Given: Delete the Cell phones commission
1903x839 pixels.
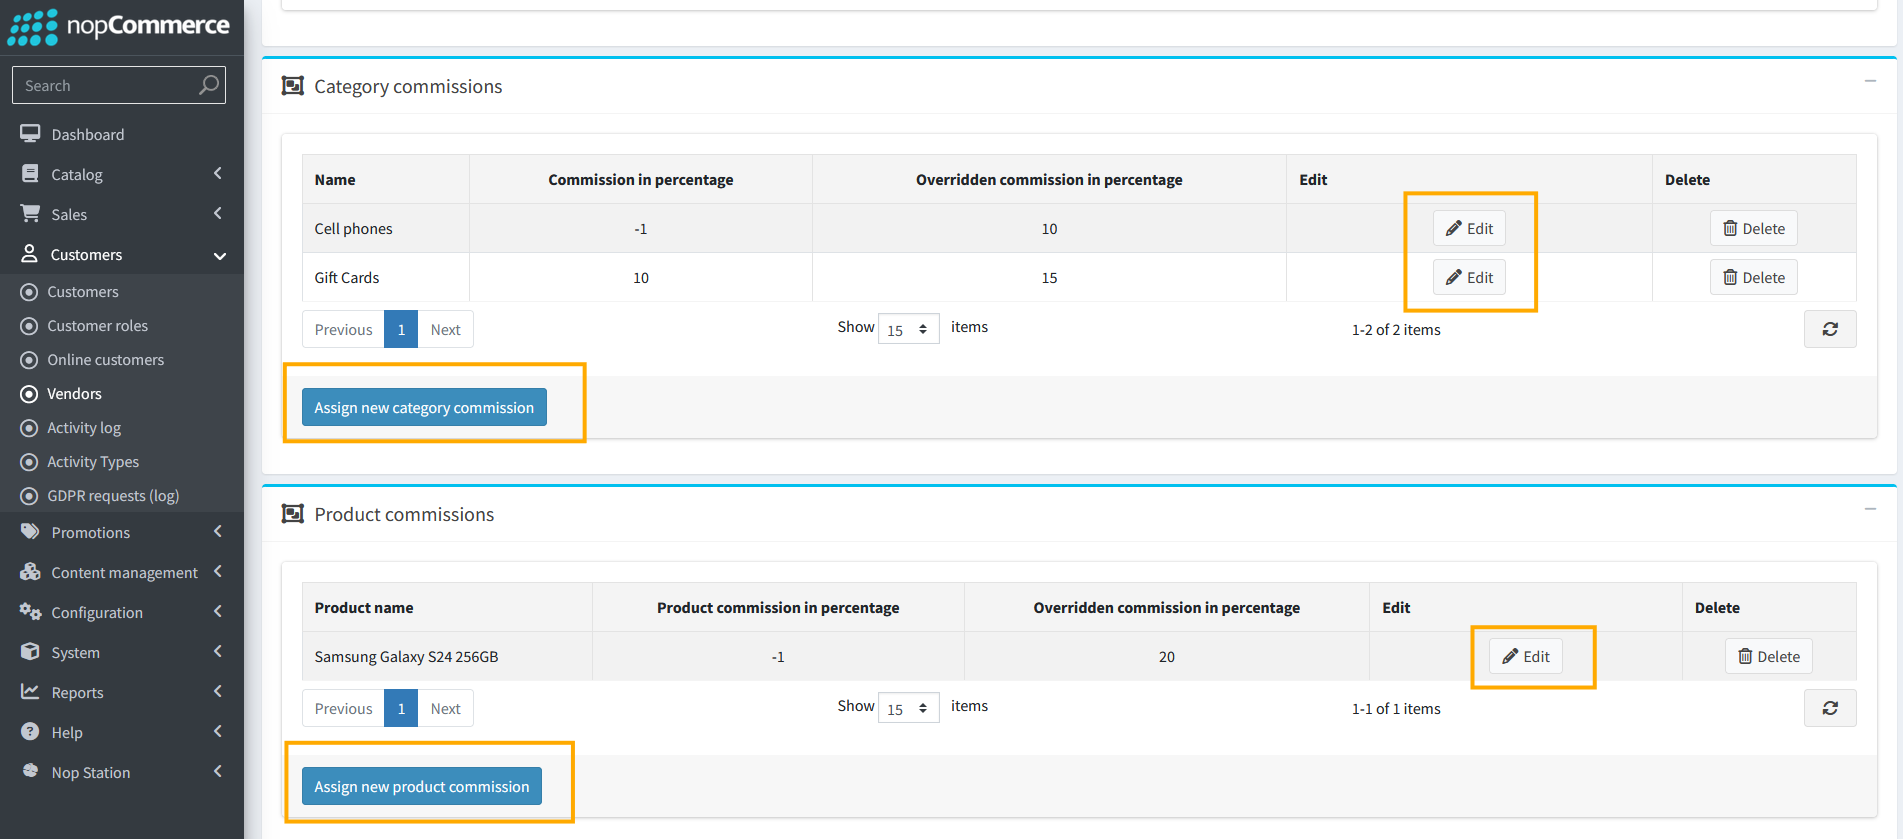Looking at the screenshot, I should [1754, 229].
